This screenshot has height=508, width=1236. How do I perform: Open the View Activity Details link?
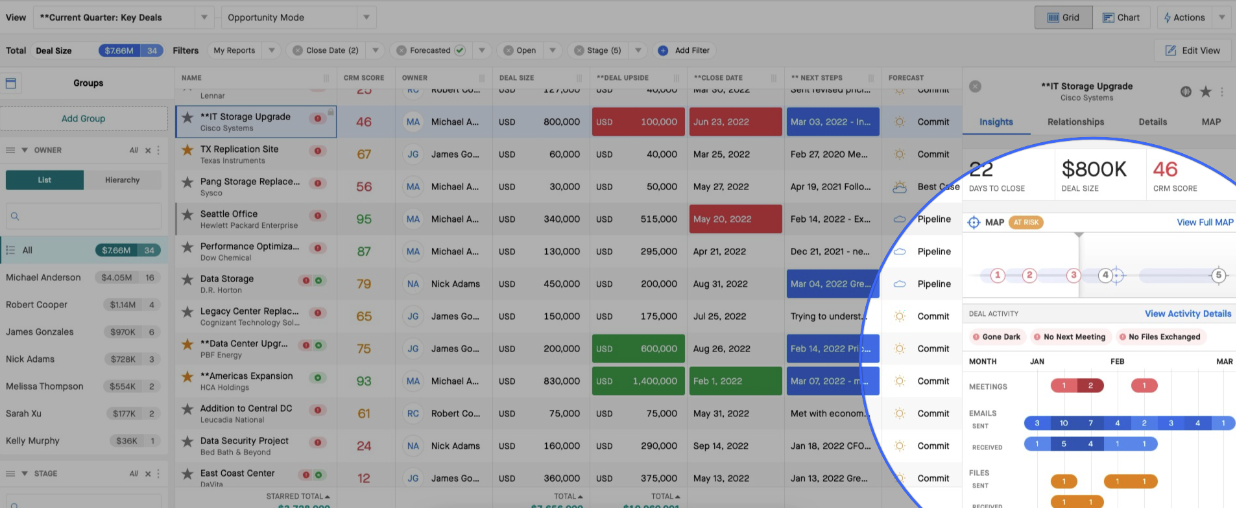[1187, 314]
